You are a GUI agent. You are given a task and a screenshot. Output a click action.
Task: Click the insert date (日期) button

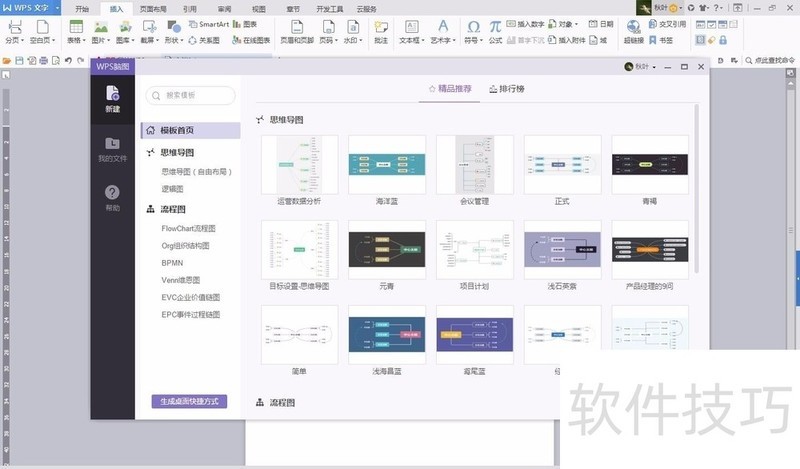coord(601,24)
